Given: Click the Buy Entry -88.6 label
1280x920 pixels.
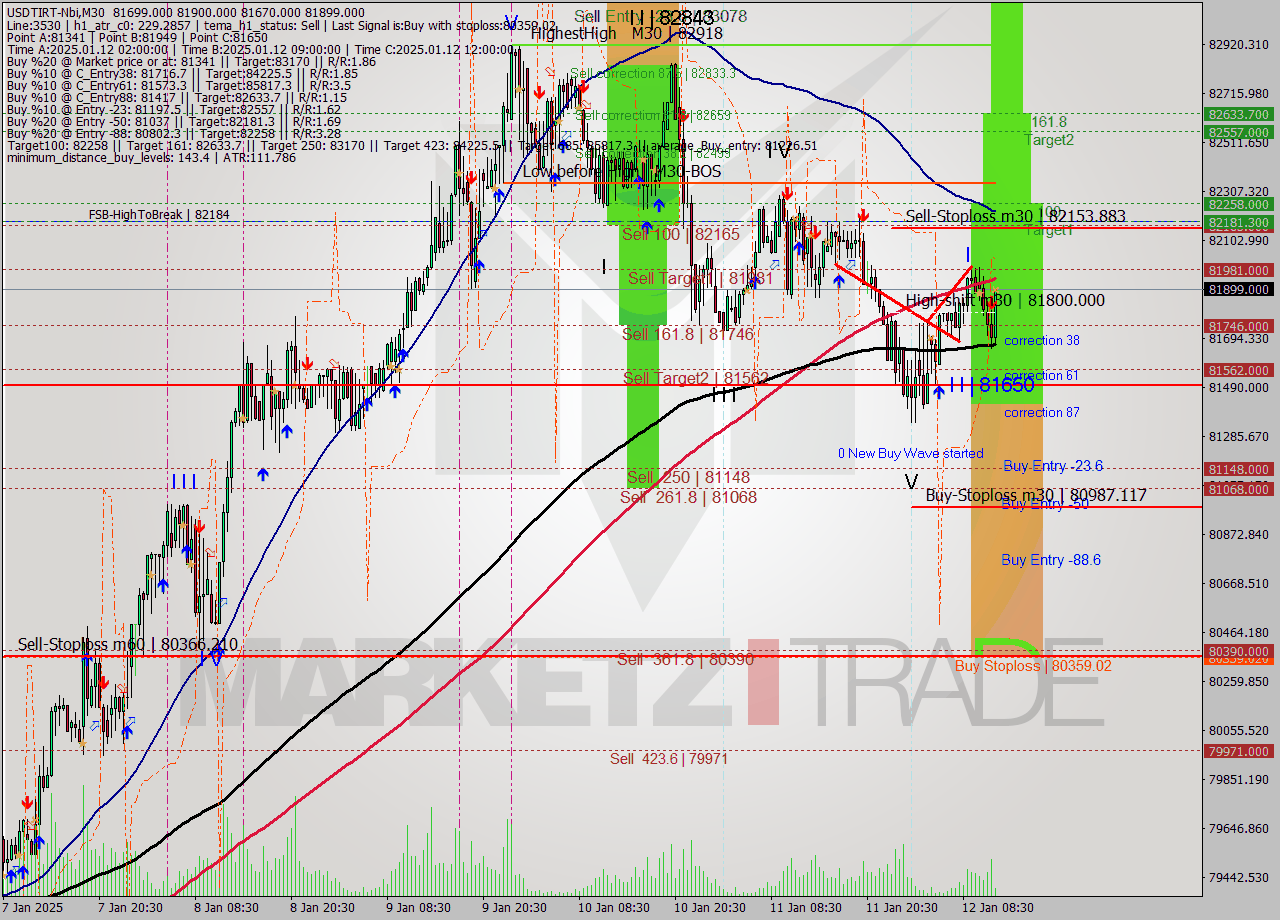Looking at the screenshot, I should click(x=1051, y=560).
